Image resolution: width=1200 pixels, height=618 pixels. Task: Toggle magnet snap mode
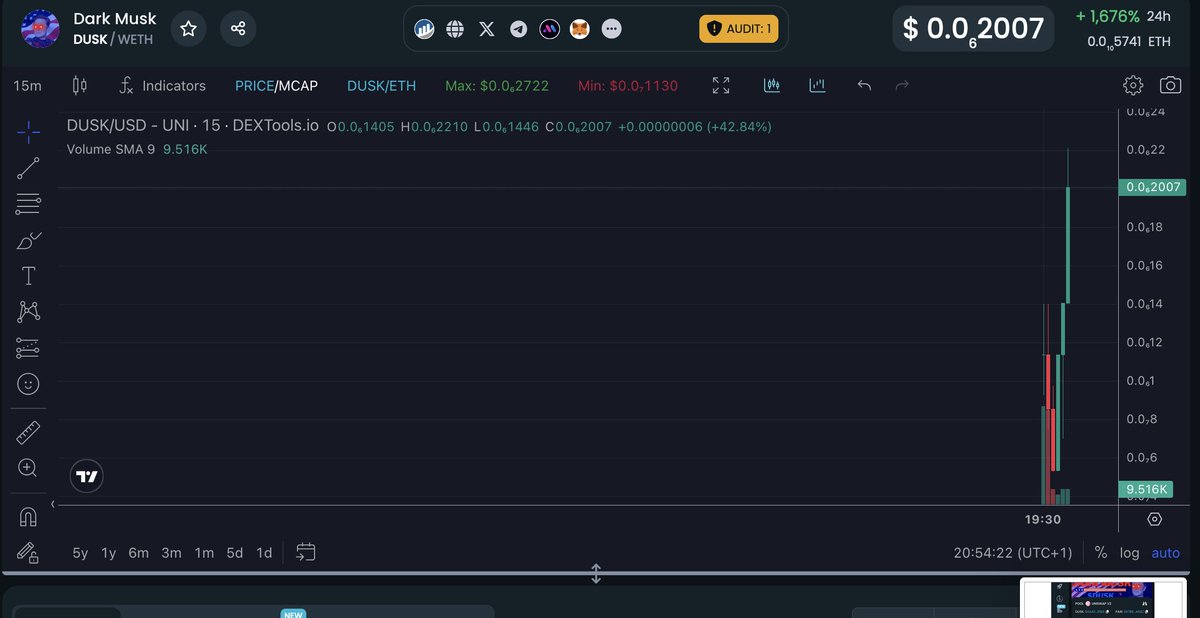point(28,517)
